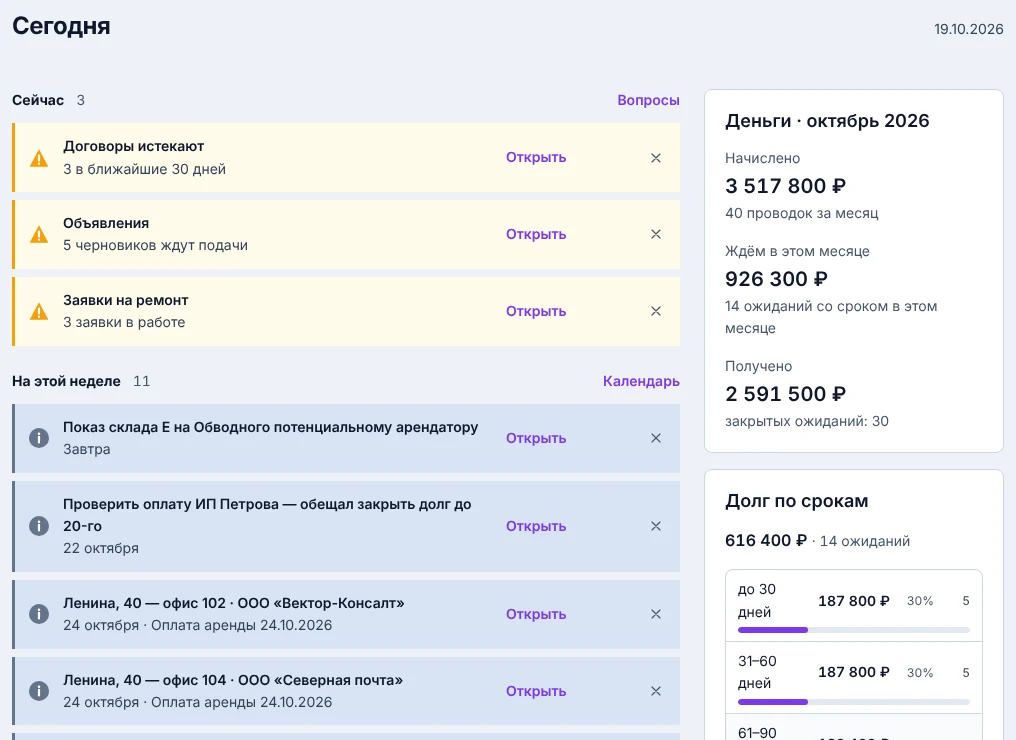Dismiss the Объявления alert
Viewport: 1016px width, 740px height.
coord(656,234)
